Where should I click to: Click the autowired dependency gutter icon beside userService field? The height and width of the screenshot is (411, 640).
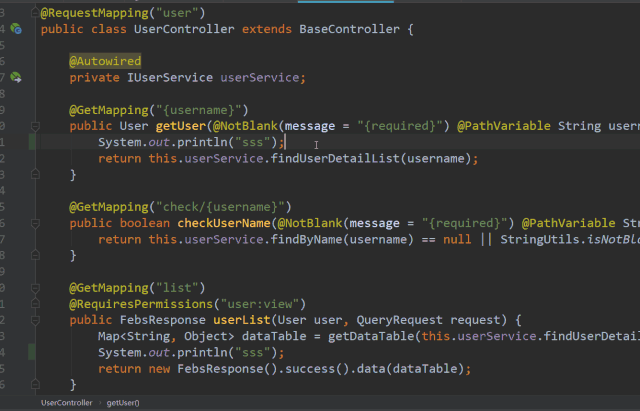[16, 77]
